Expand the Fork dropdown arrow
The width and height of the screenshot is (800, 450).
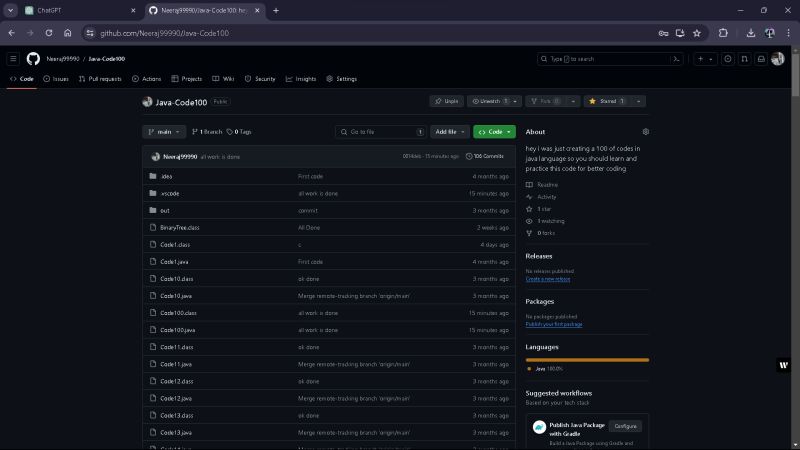tap(573, 101)
